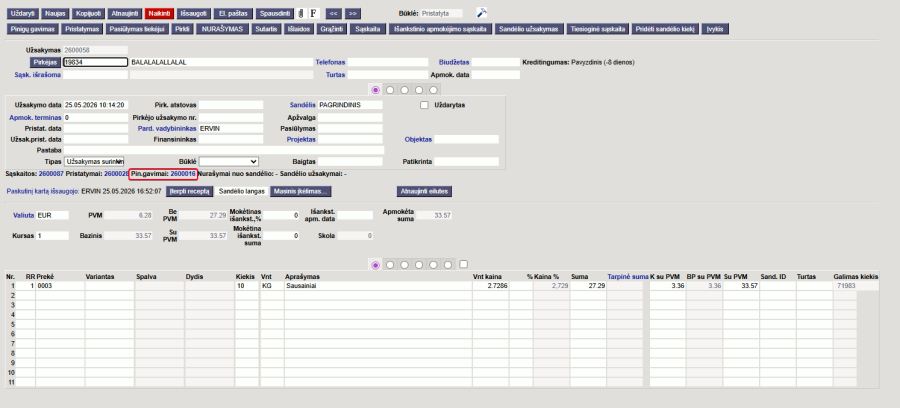The image size is (900, 408).
Task: Click the Grąžinti button
Action: pos(332,29)
